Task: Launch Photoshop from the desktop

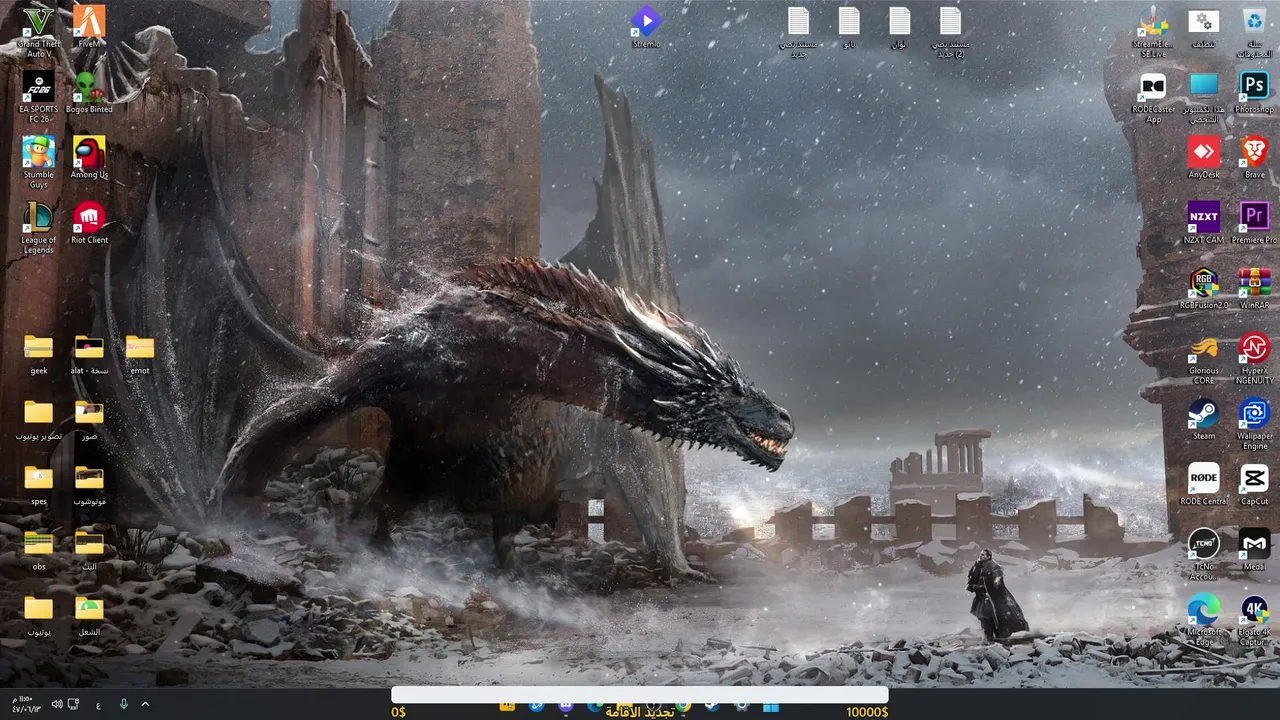Action: point(1254,91)
